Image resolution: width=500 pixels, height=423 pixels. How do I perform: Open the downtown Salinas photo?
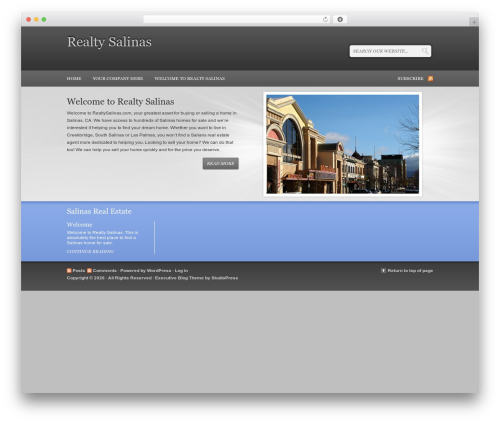(x=343, y=144)
